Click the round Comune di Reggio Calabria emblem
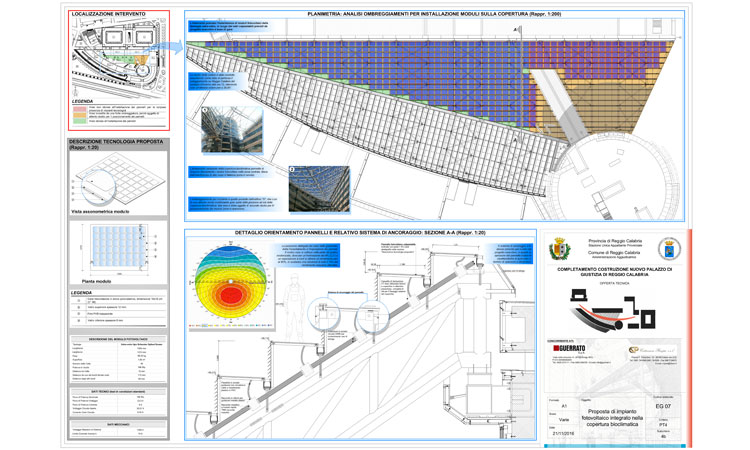The height and width of the screenshot is (450, 750). pos(669,249)
